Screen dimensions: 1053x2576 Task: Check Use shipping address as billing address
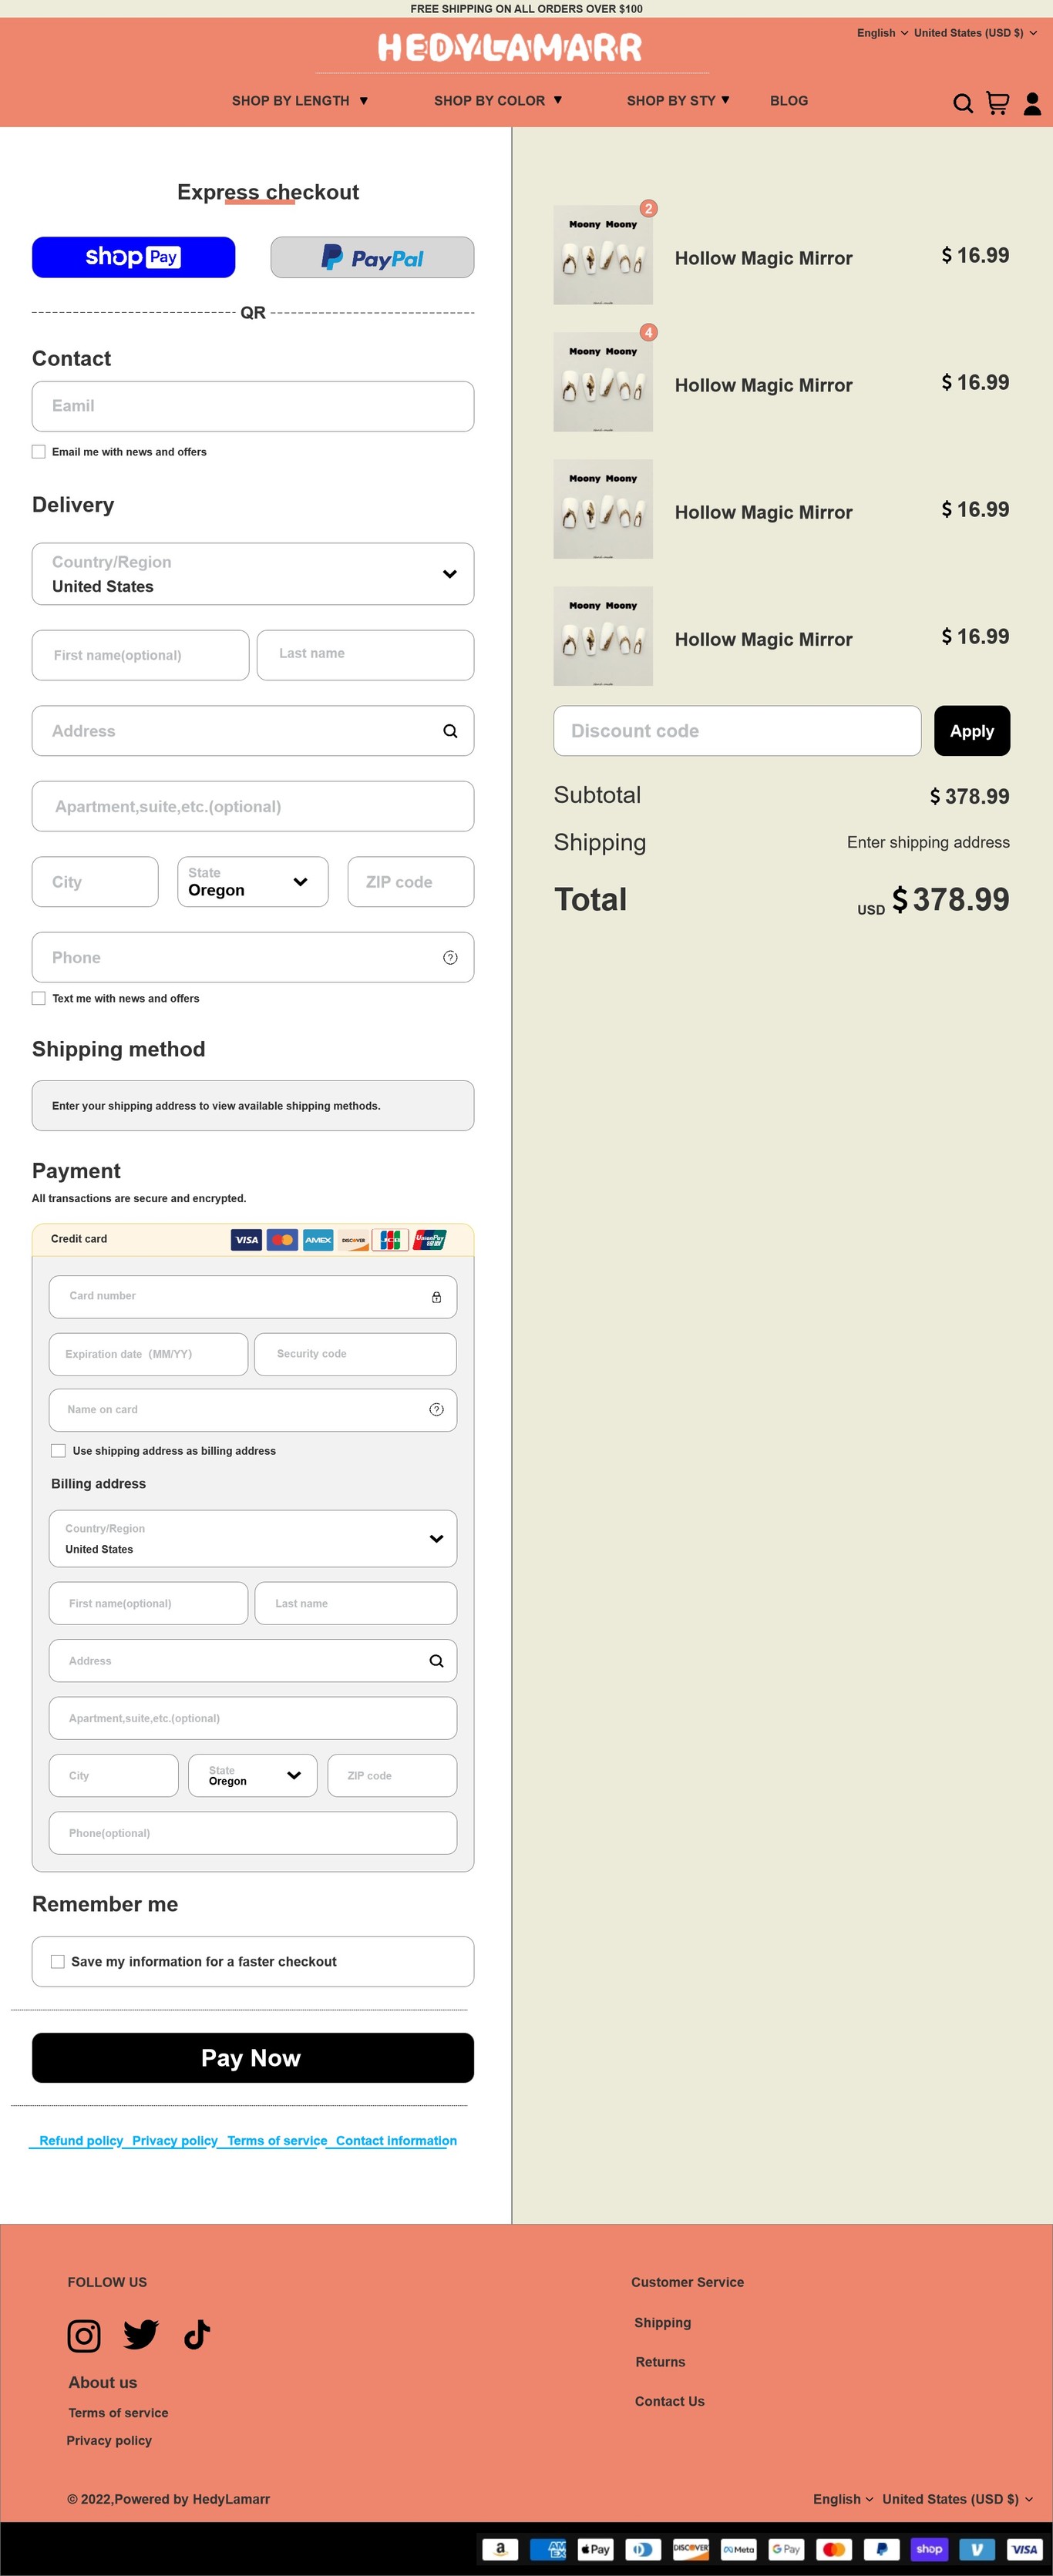point(58,1451)
